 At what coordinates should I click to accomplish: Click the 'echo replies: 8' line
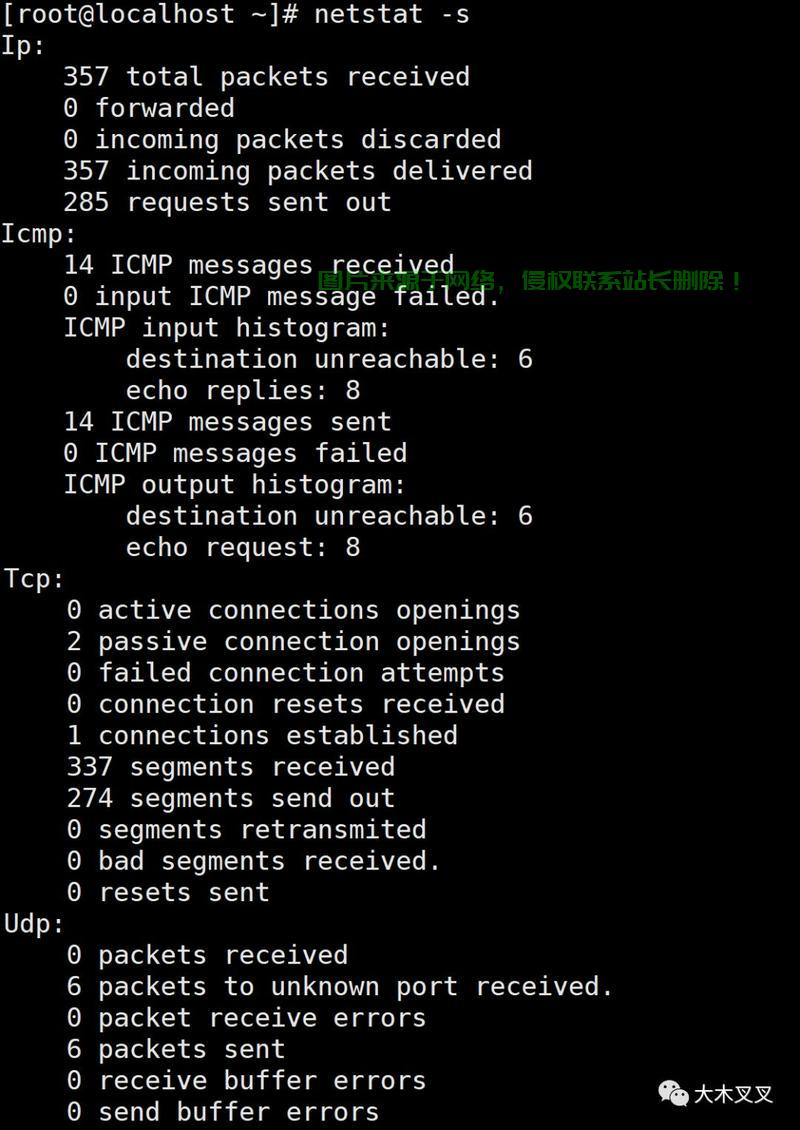coord(243,390)
